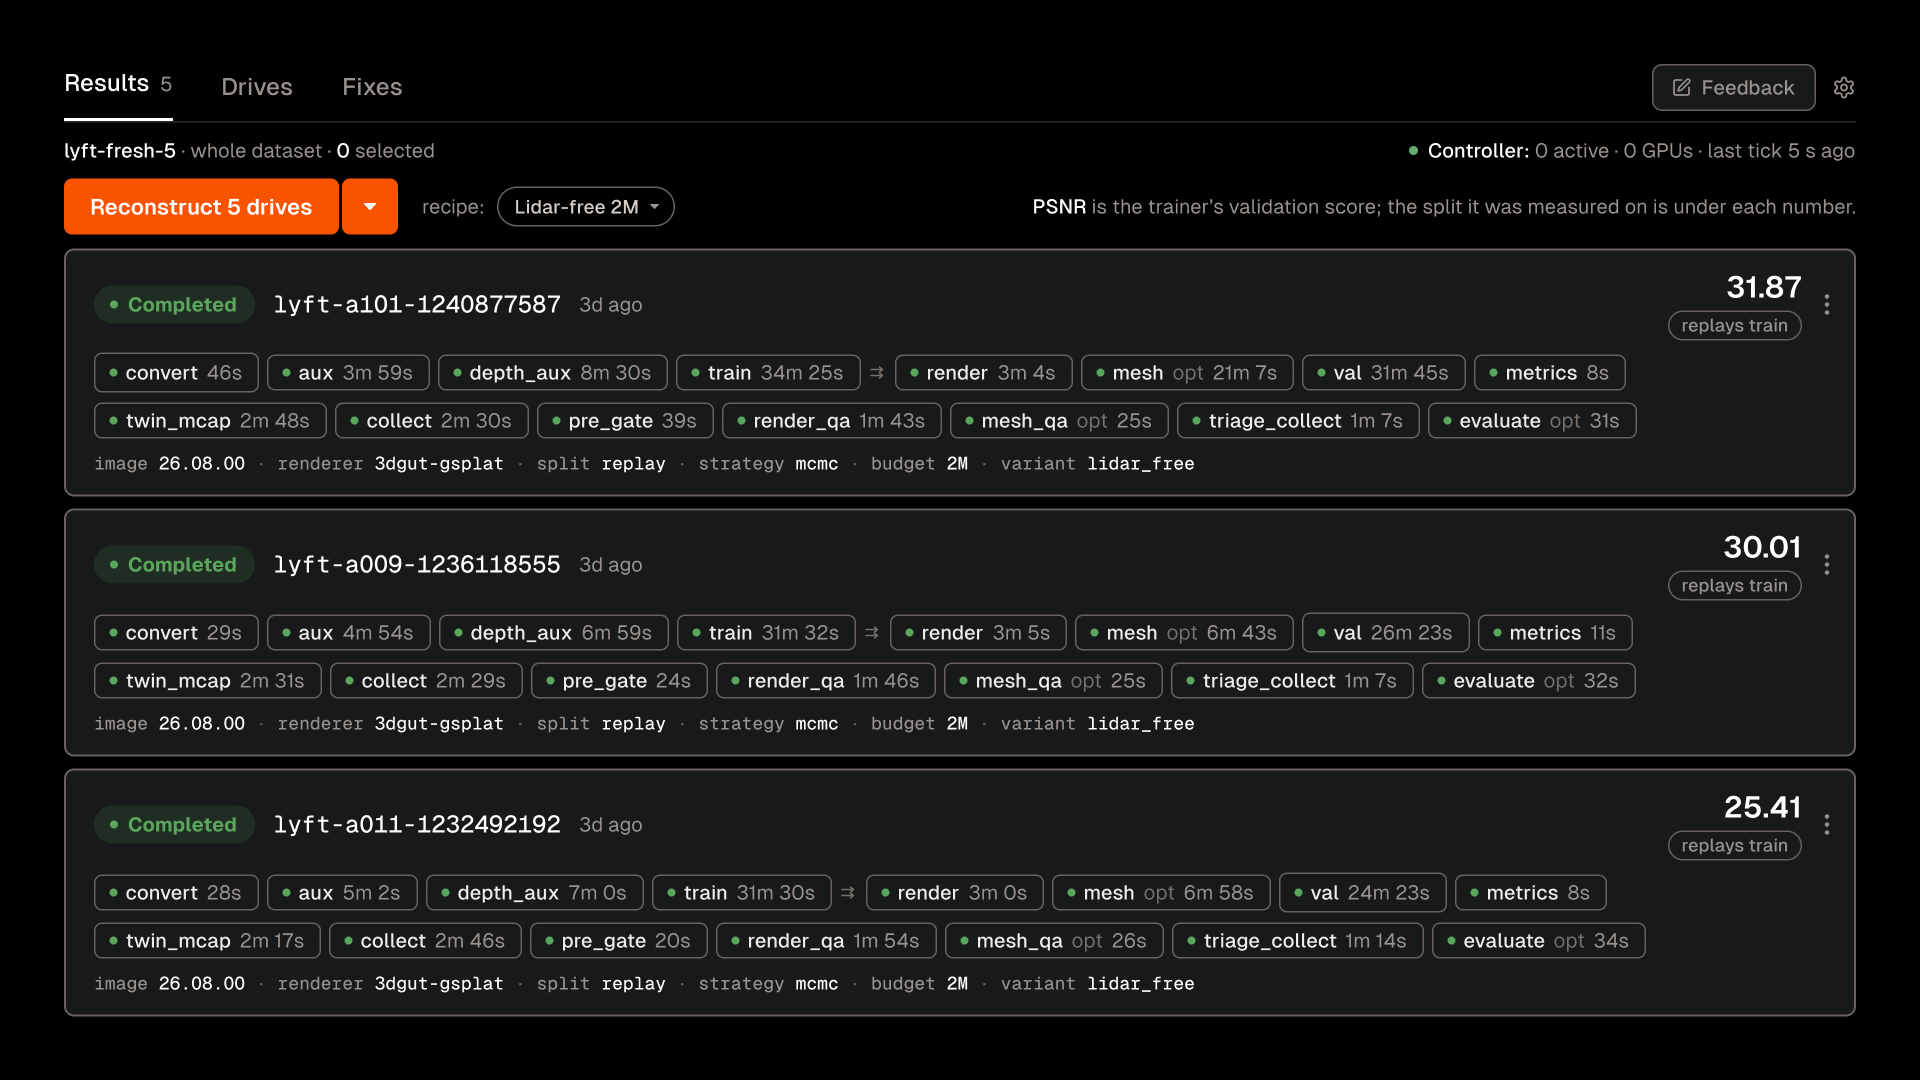Click the lyft-fresh-5 dataset name
Image resolution: width=1920 pixels, height=1080 pixels.
(120, 151)
